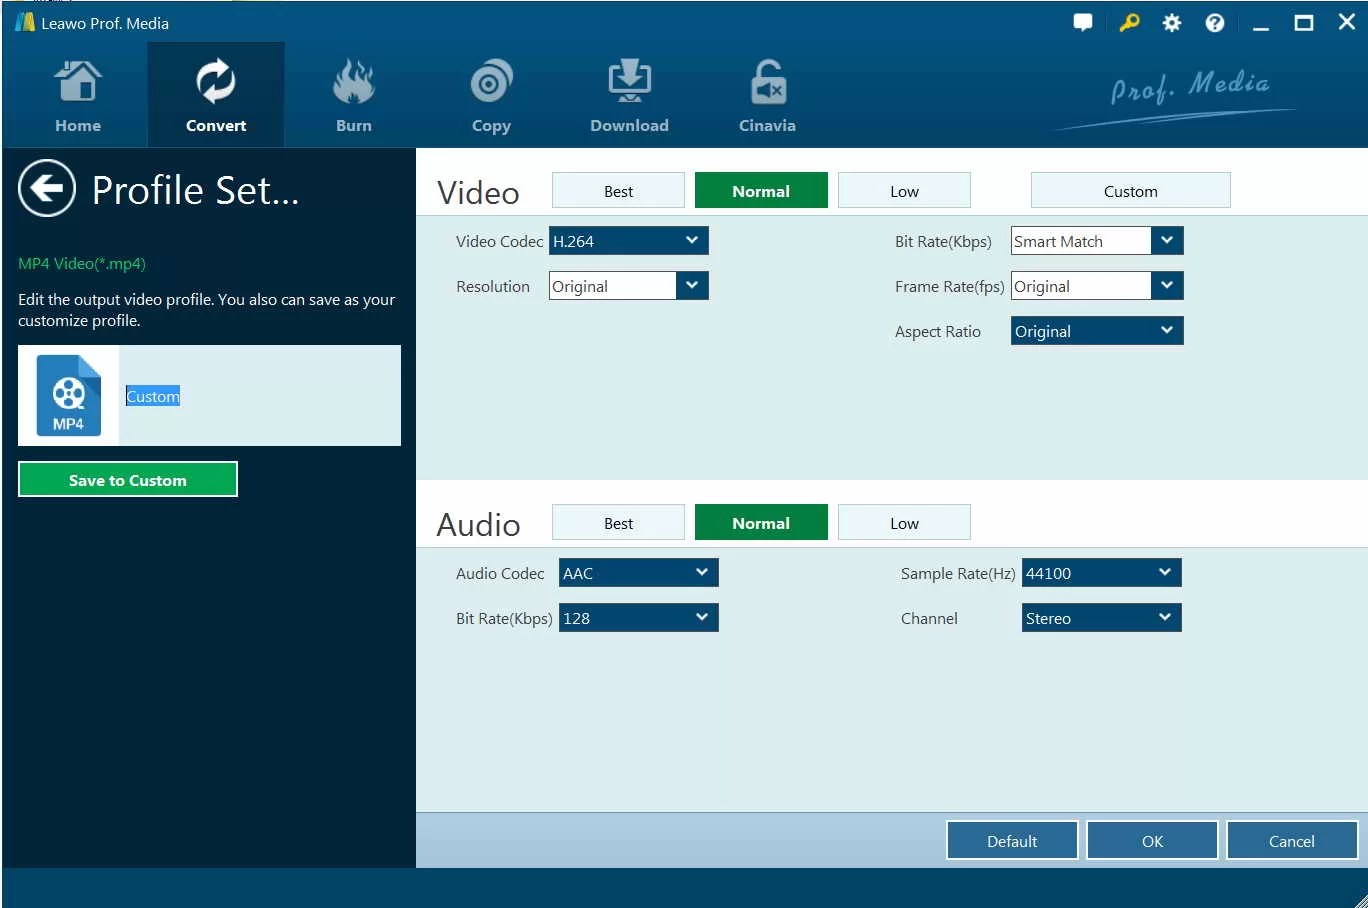
Task: Enable Custom video quality mode
Action: coord(1130,190)
